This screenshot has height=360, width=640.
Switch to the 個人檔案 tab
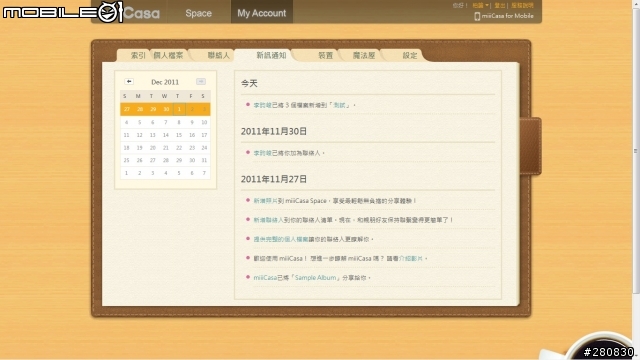(x=169, y=55)
